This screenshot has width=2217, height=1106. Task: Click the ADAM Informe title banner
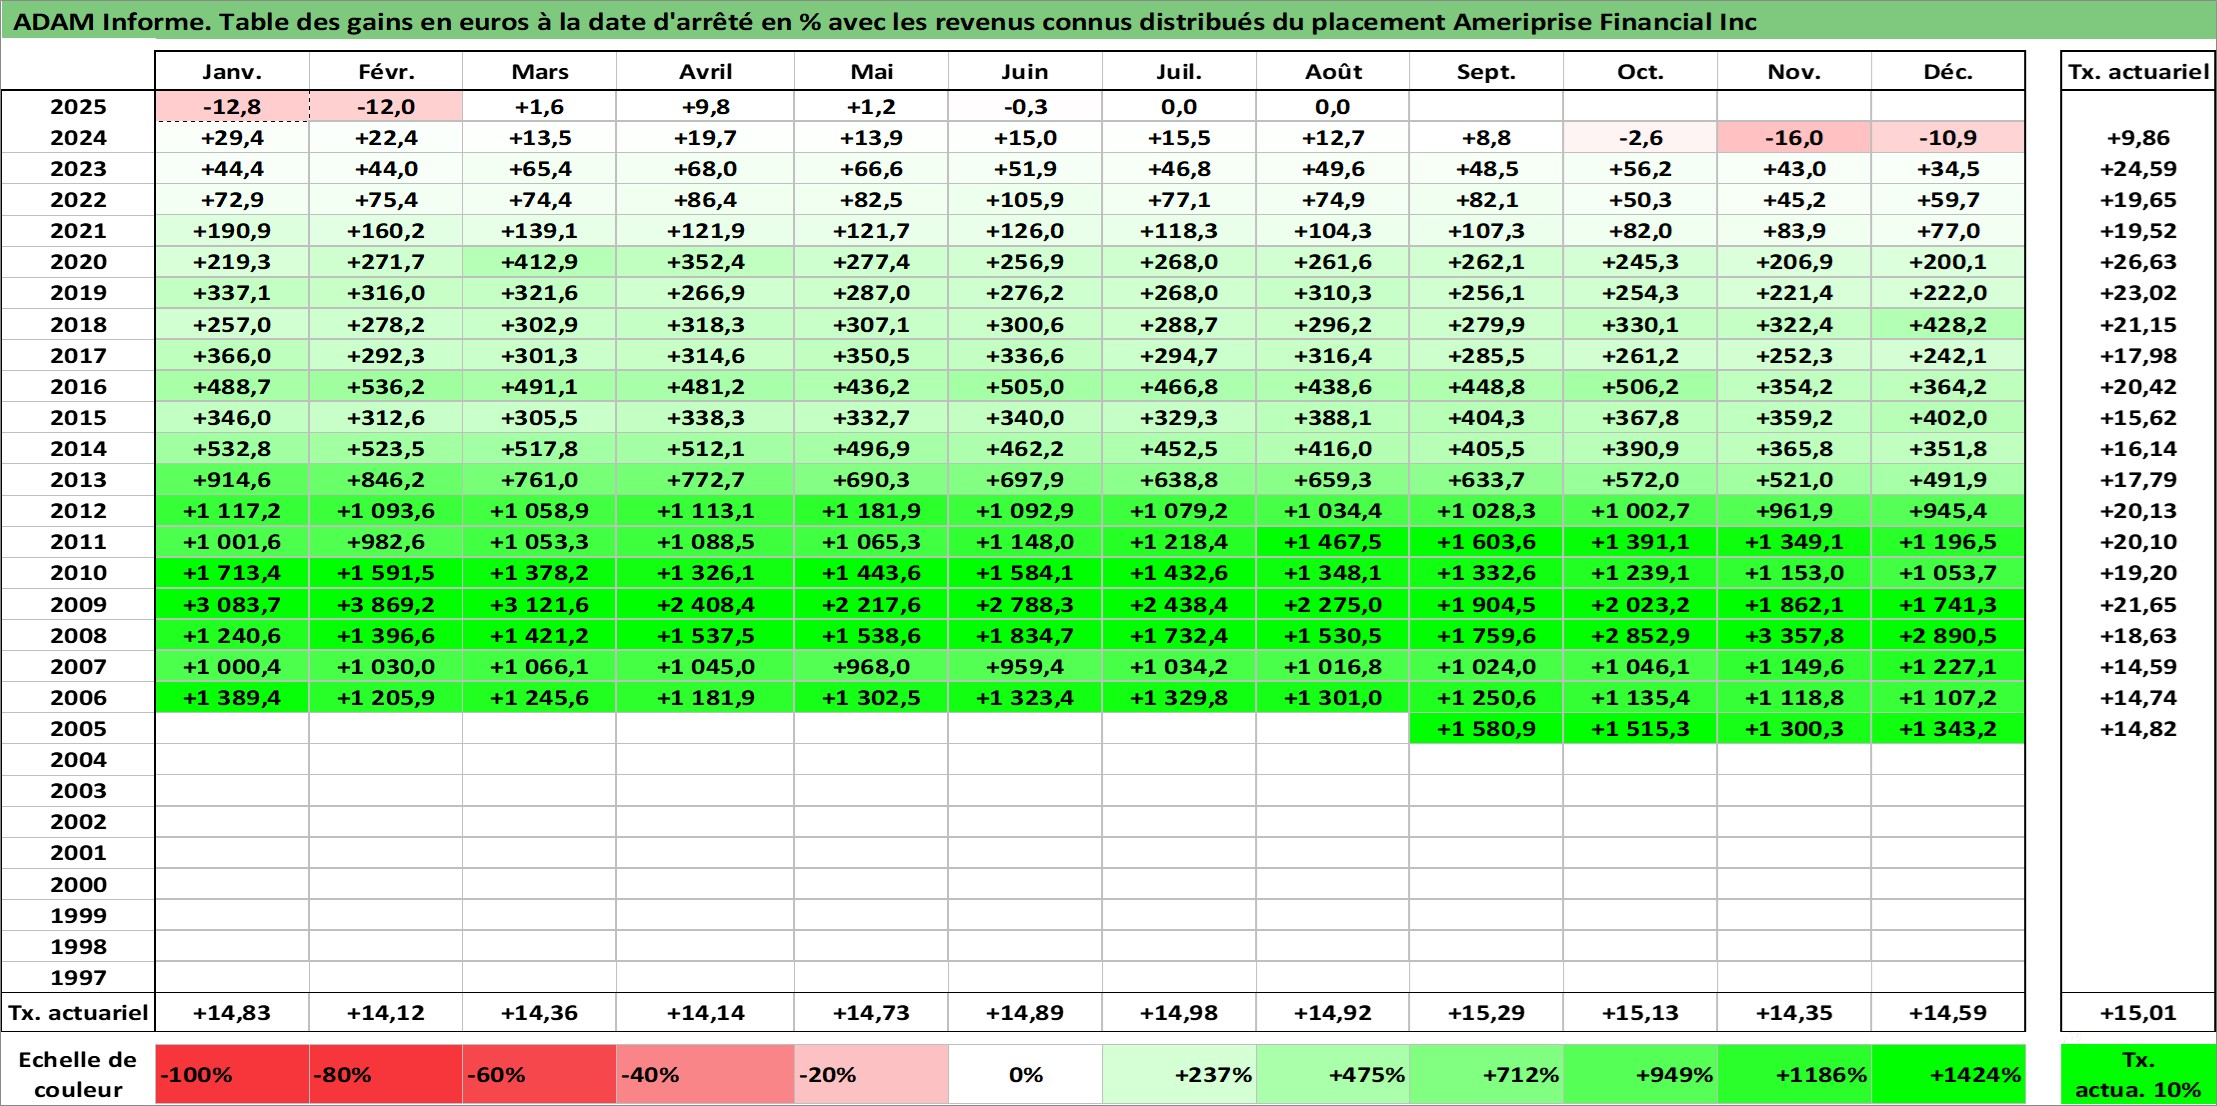pos(1108,21)
